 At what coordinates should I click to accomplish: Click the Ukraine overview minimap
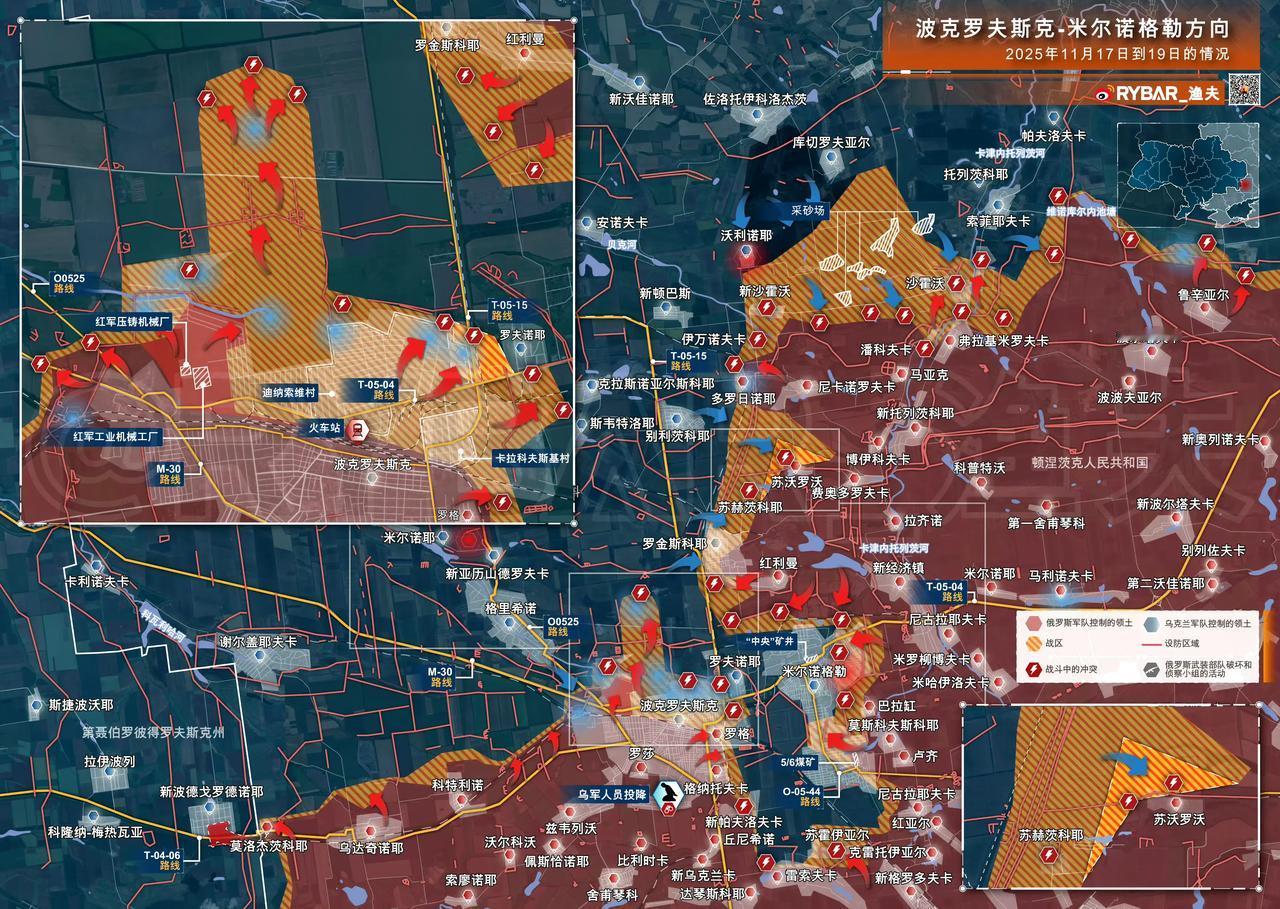[1186, 175]
